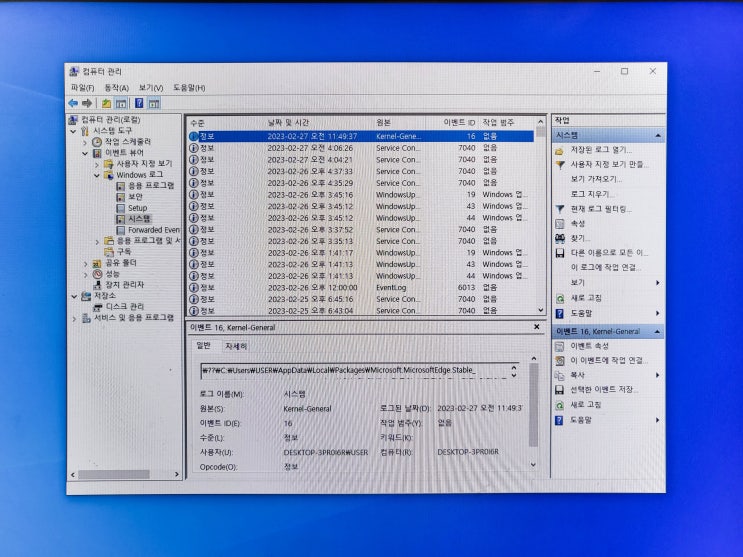Select Forwarded Events log in tree

click(x=154, y=230)
